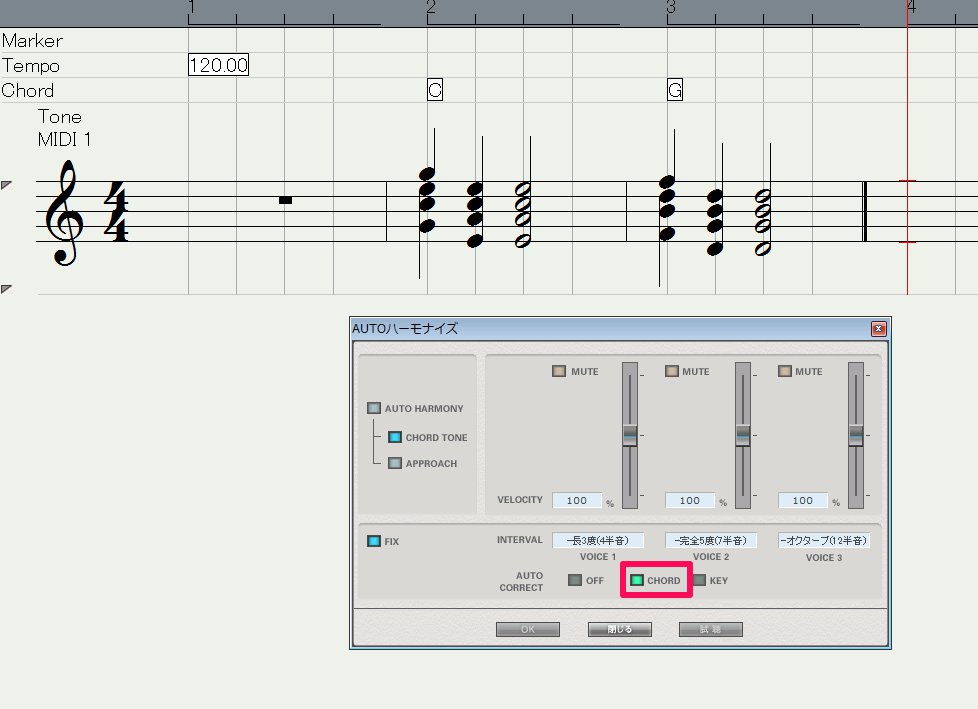
Task: Select the G chord marker
Action: point(675,90)
